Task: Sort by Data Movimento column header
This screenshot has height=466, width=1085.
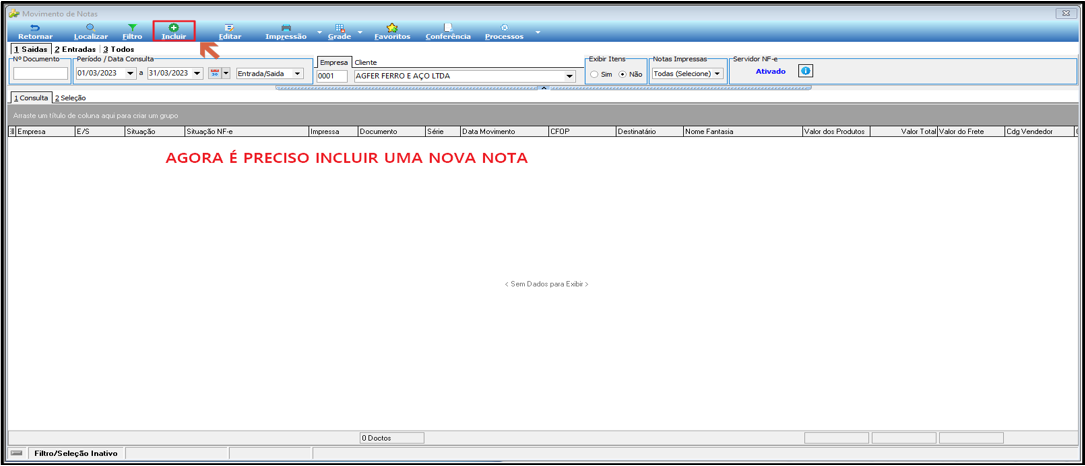Action: tap(504, 131)
